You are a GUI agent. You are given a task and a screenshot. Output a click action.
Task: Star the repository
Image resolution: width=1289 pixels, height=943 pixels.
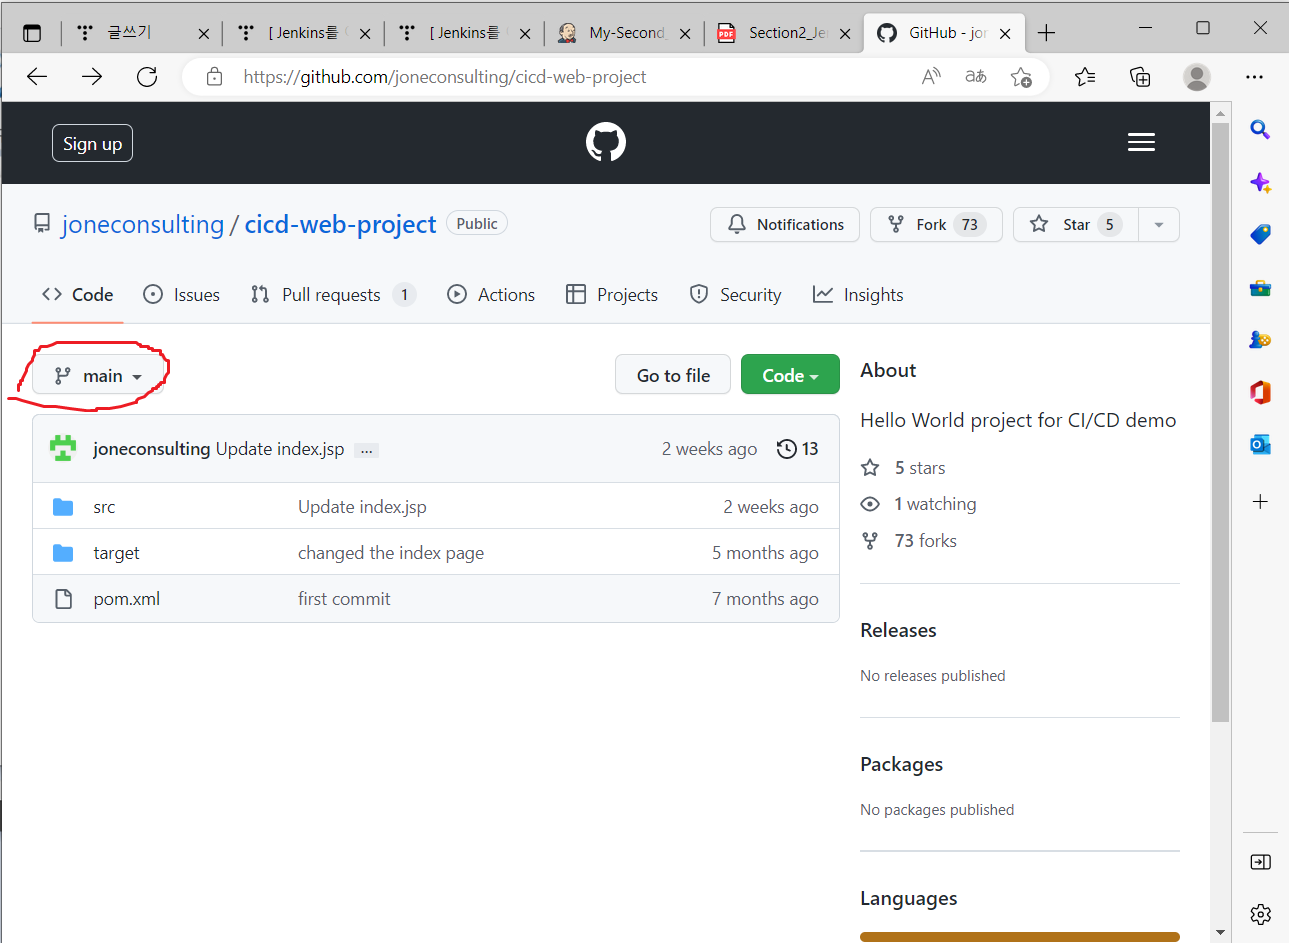1075,225
